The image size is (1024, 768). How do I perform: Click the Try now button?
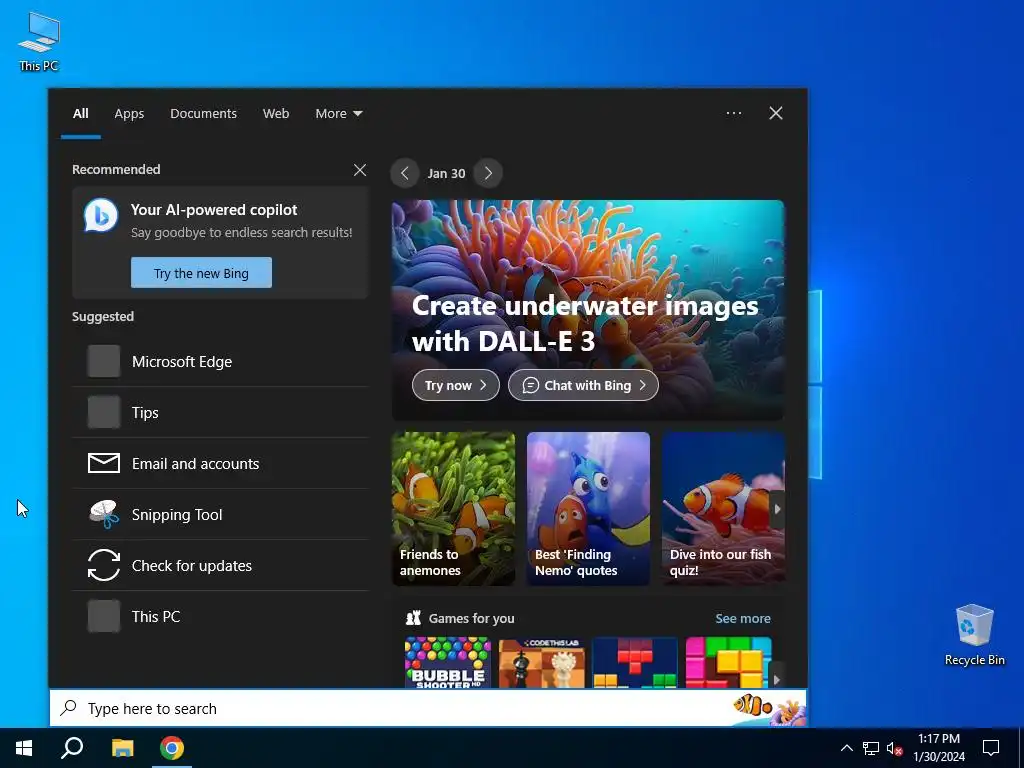(455, 385)
